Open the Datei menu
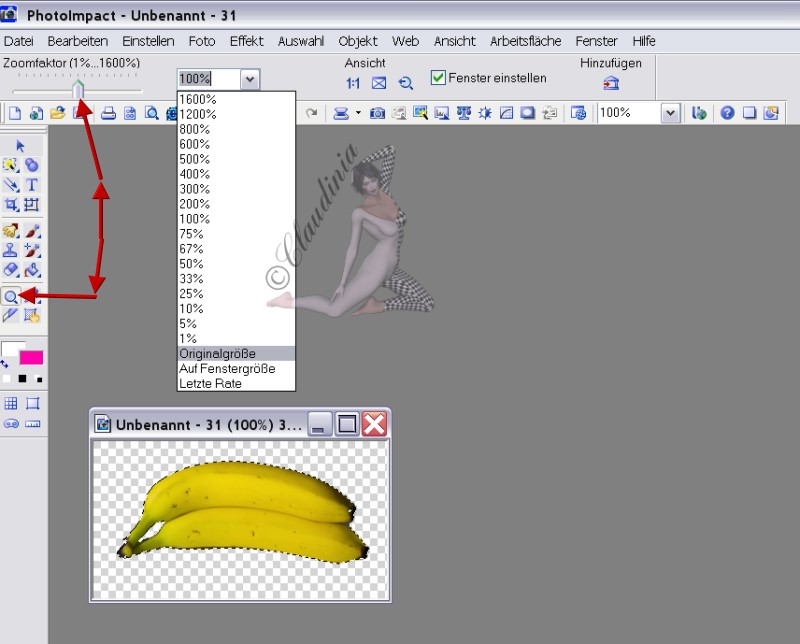Viewport: 800px width, 644px height. tap(19, 41)
